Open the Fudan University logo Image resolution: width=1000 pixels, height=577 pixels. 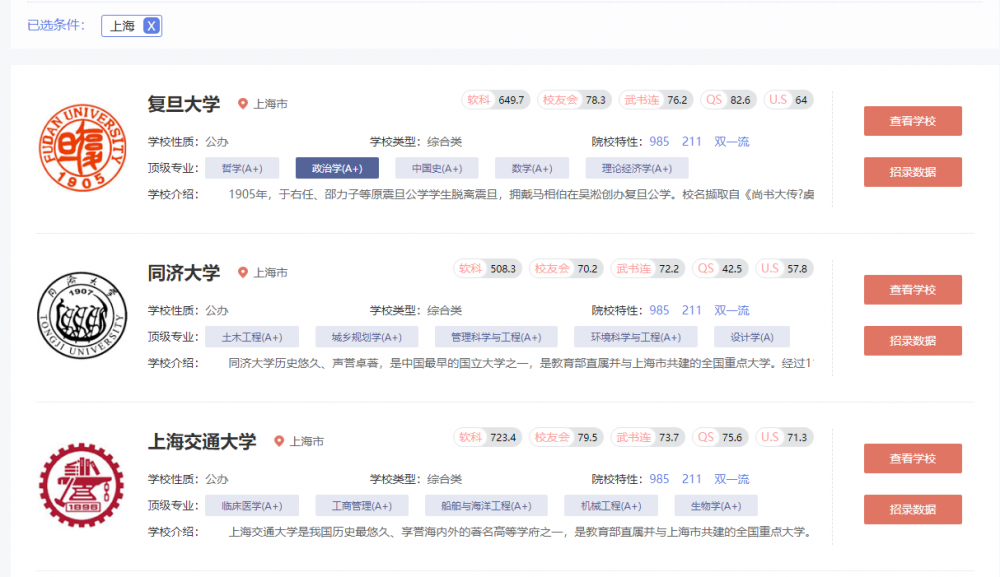[x=82, y=147]
